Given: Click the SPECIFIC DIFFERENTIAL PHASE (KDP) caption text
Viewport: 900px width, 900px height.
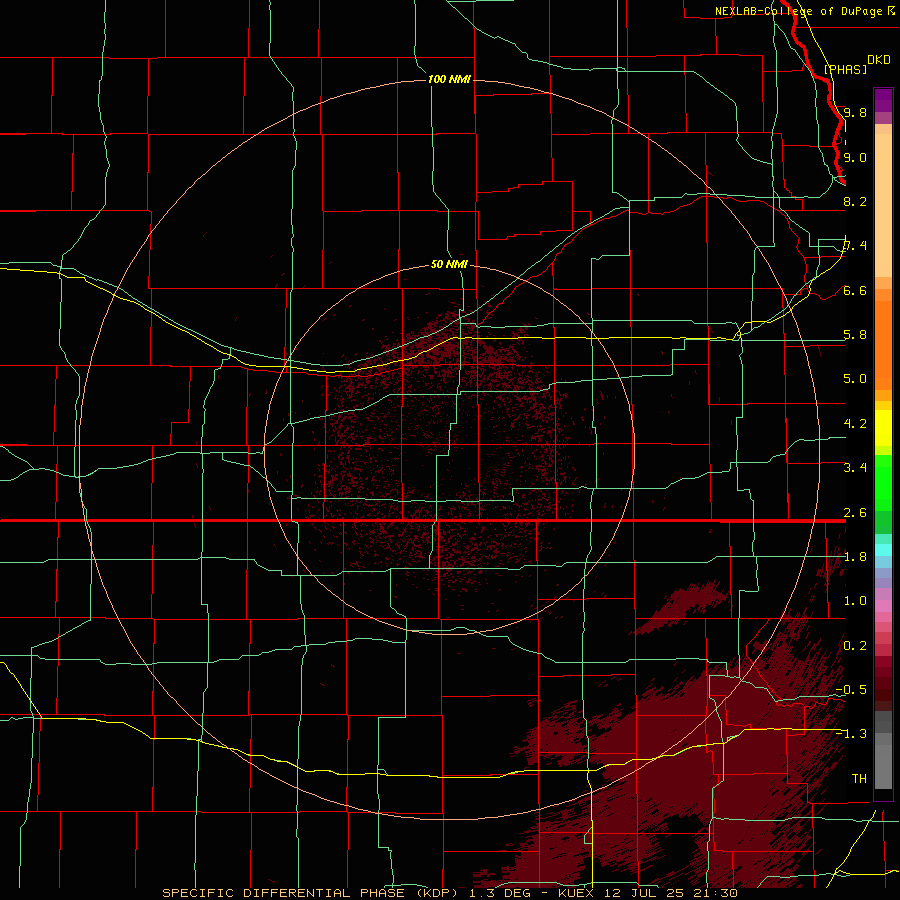Looking at the screenshot, I should click(312, 893).
